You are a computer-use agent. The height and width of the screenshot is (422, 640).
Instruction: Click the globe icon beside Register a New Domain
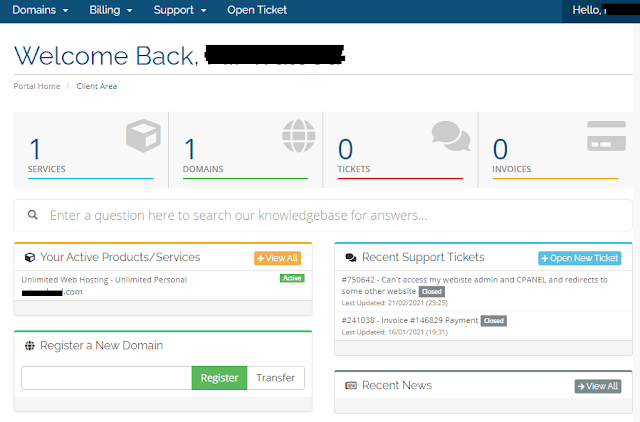tap(29, 346)
